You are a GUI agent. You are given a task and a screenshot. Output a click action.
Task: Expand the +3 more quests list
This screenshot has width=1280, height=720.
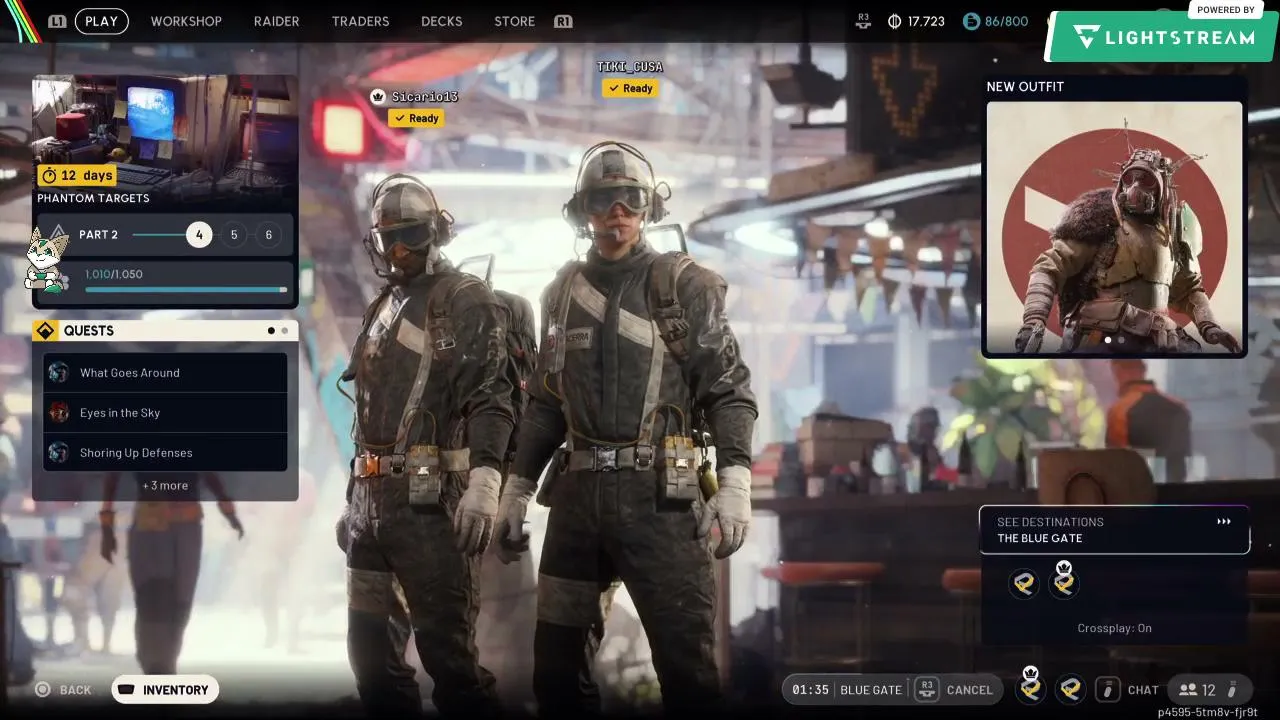(165, 485)
